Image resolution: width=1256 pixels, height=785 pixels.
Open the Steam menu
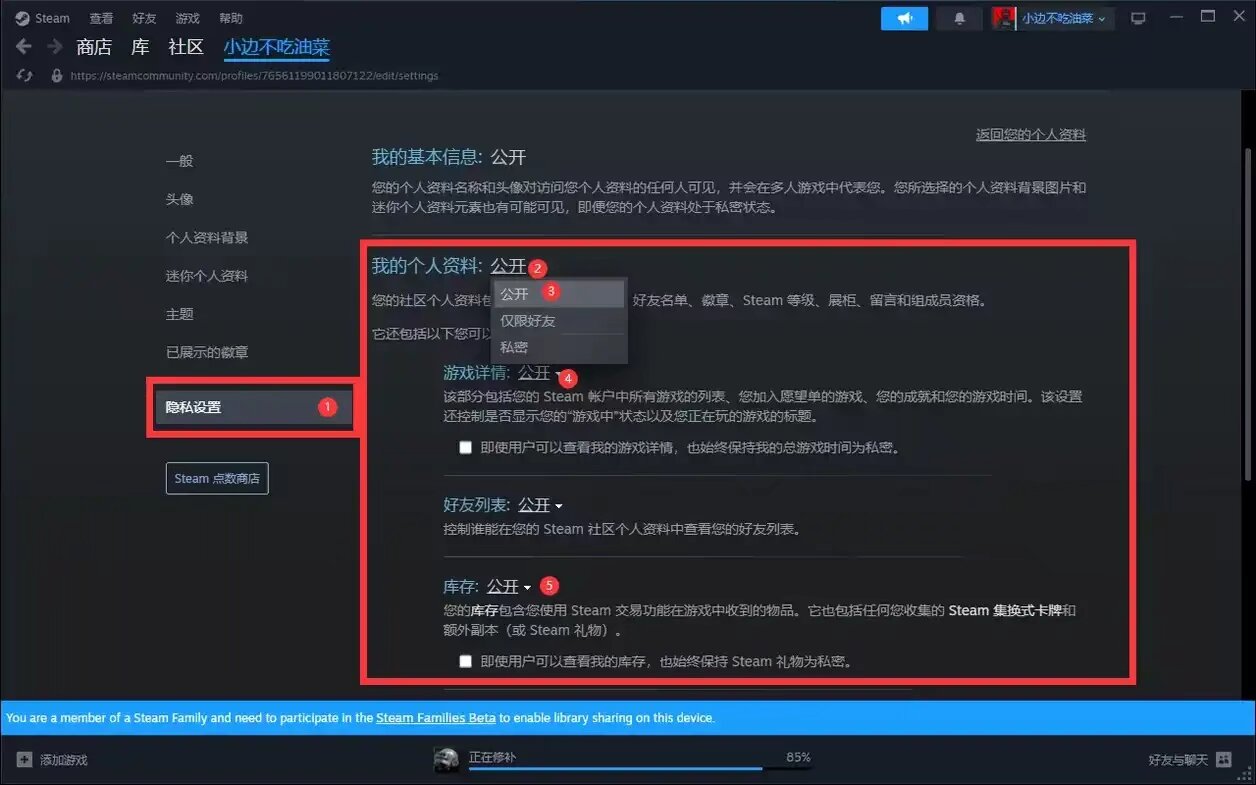[x=53, y=18]
